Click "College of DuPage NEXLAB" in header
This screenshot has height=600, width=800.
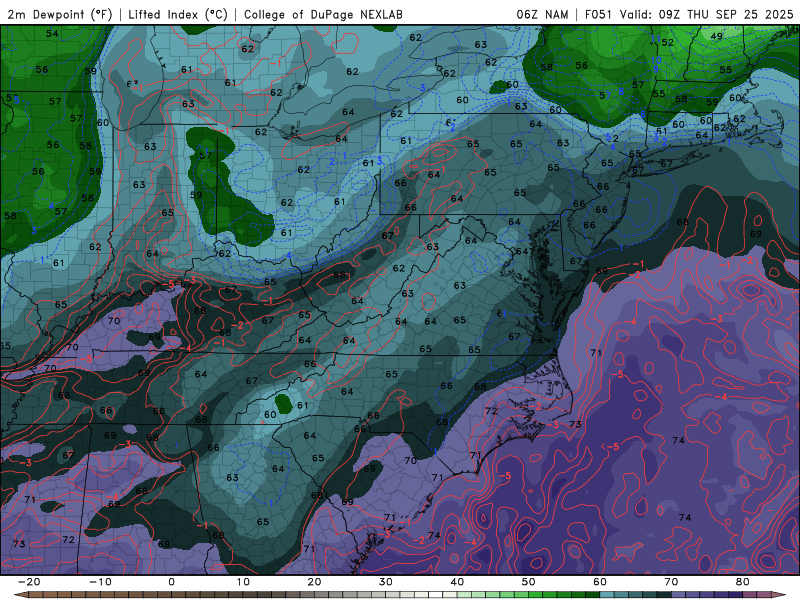pos(323,14)
